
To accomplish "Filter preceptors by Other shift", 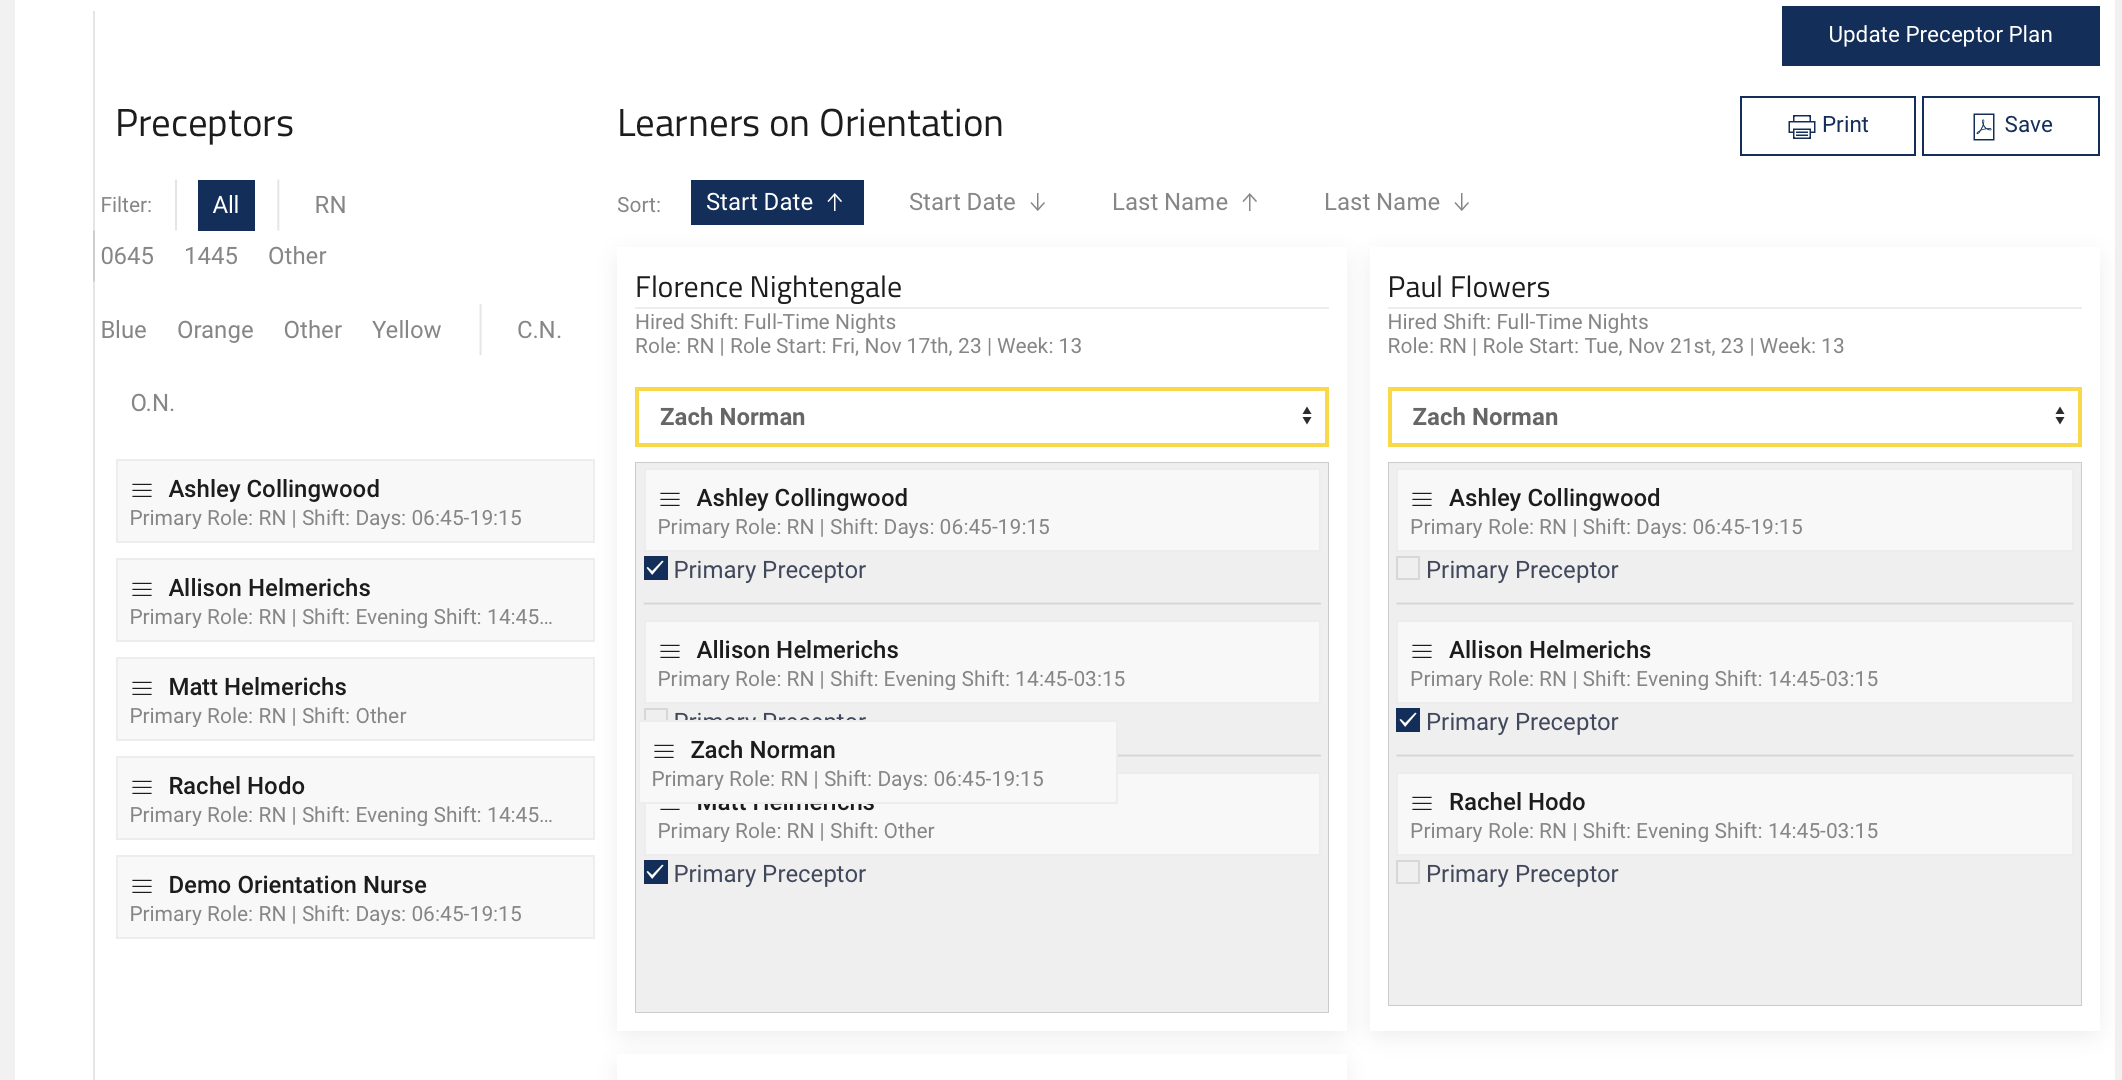I will pyautogui.click(x=297, y=257).
